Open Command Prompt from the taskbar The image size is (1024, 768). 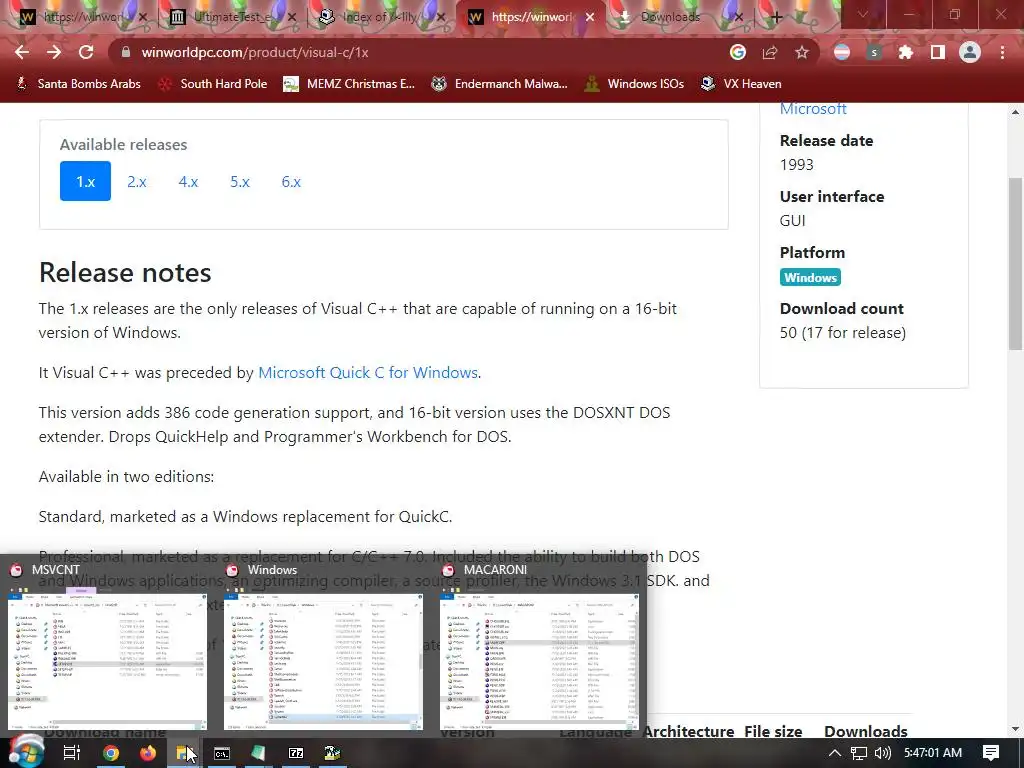[x=222, y=753]
